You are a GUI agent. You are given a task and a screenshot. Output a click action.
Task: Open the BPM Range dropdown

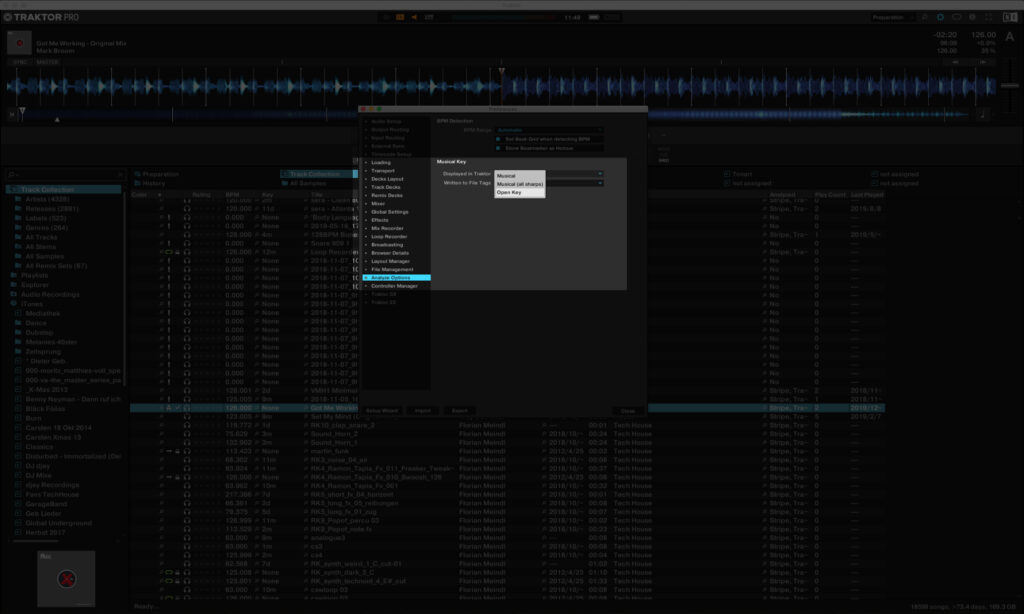pos(549,130)
